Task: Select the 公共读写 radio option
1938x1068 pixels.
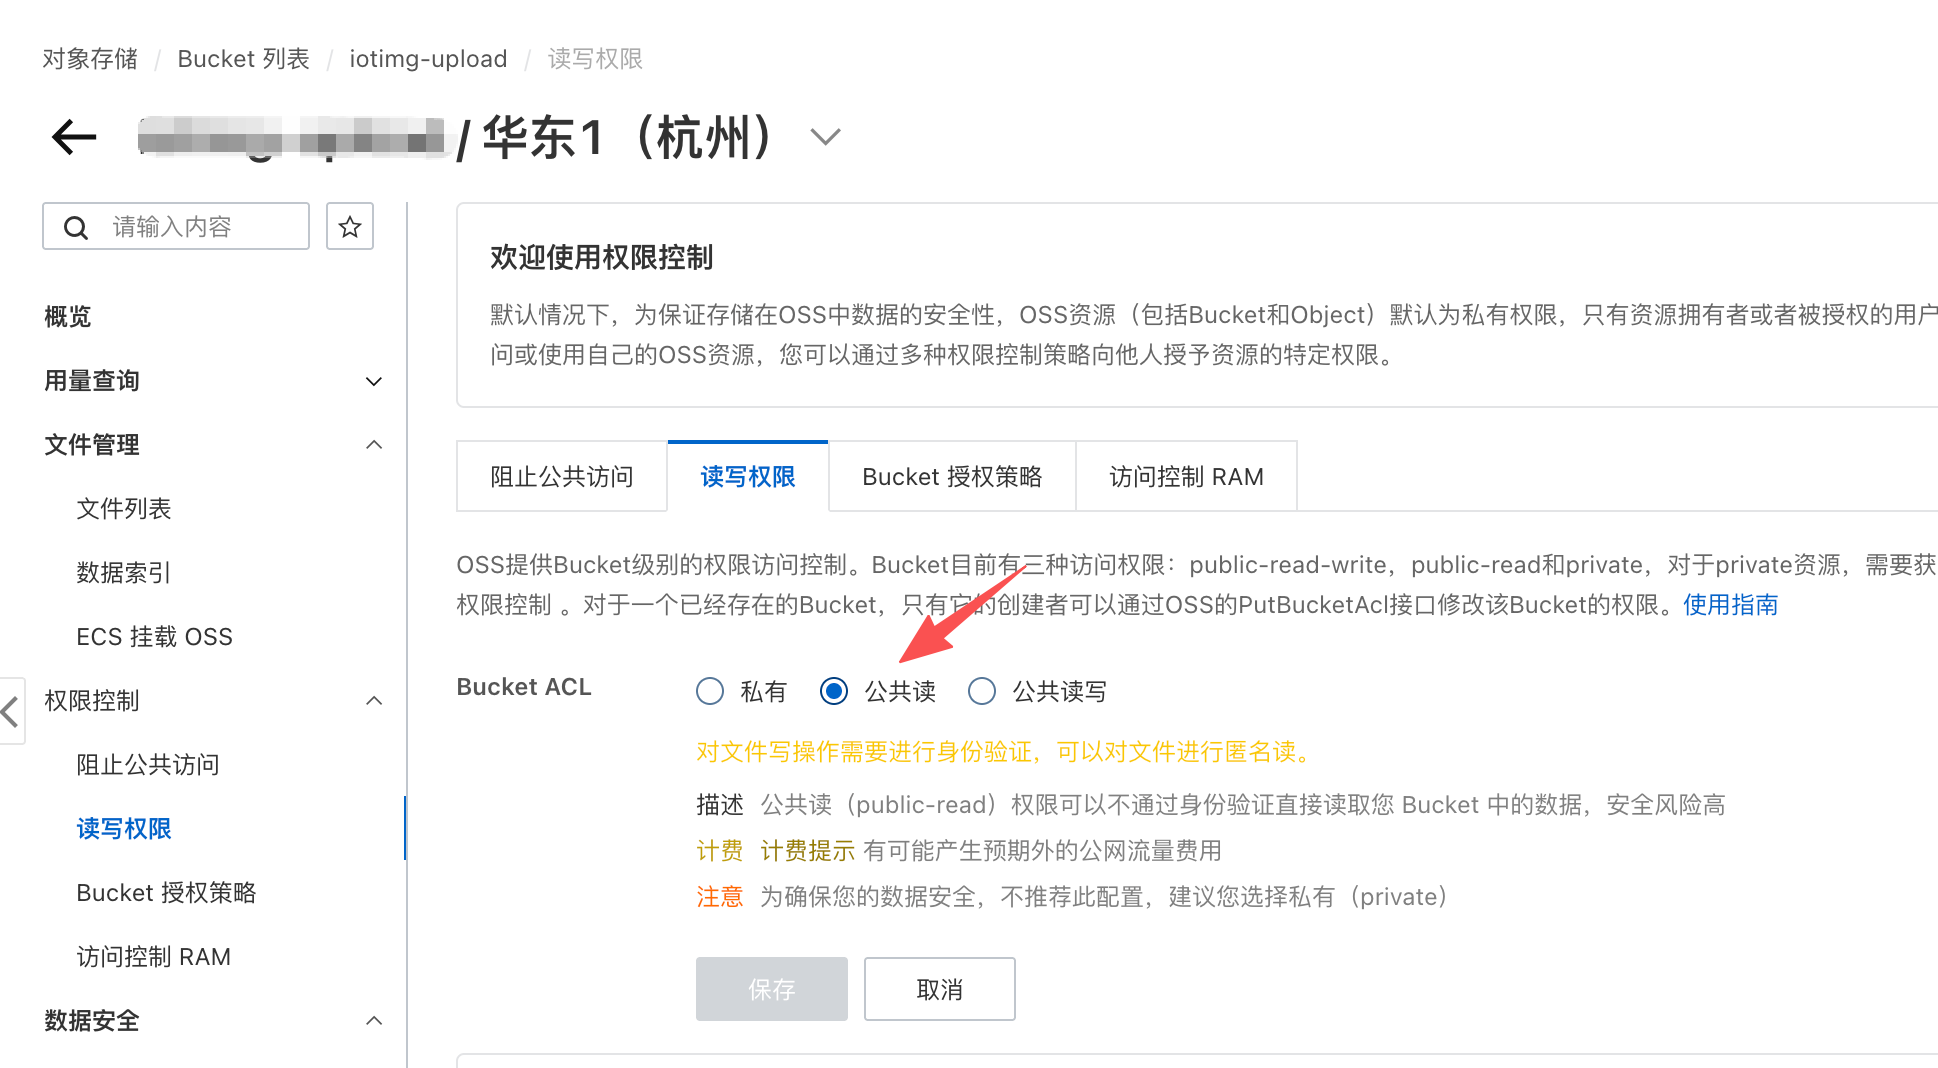Action: (982, 691)
